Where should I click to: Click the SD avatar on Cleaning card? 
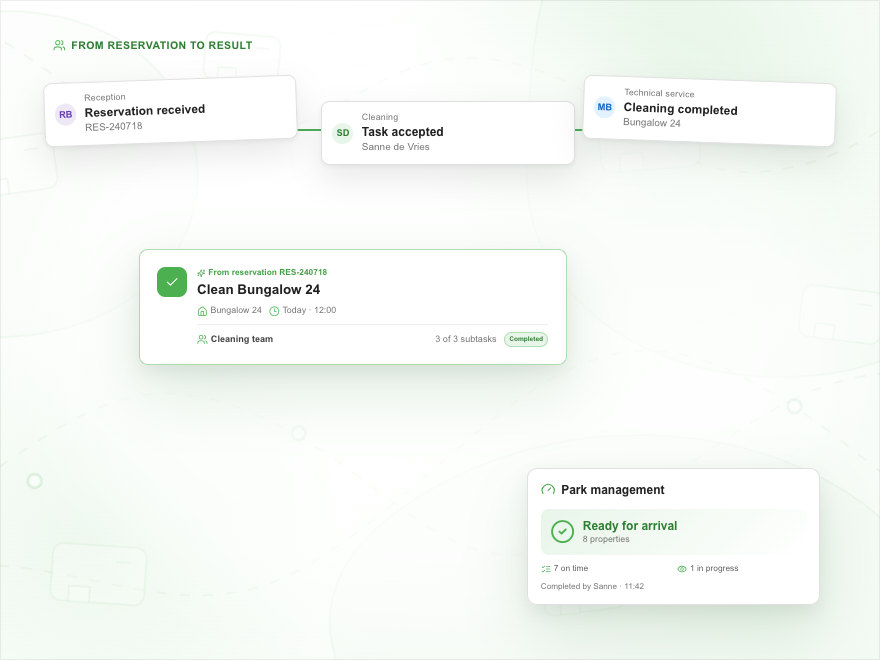[x=343, y=133]
